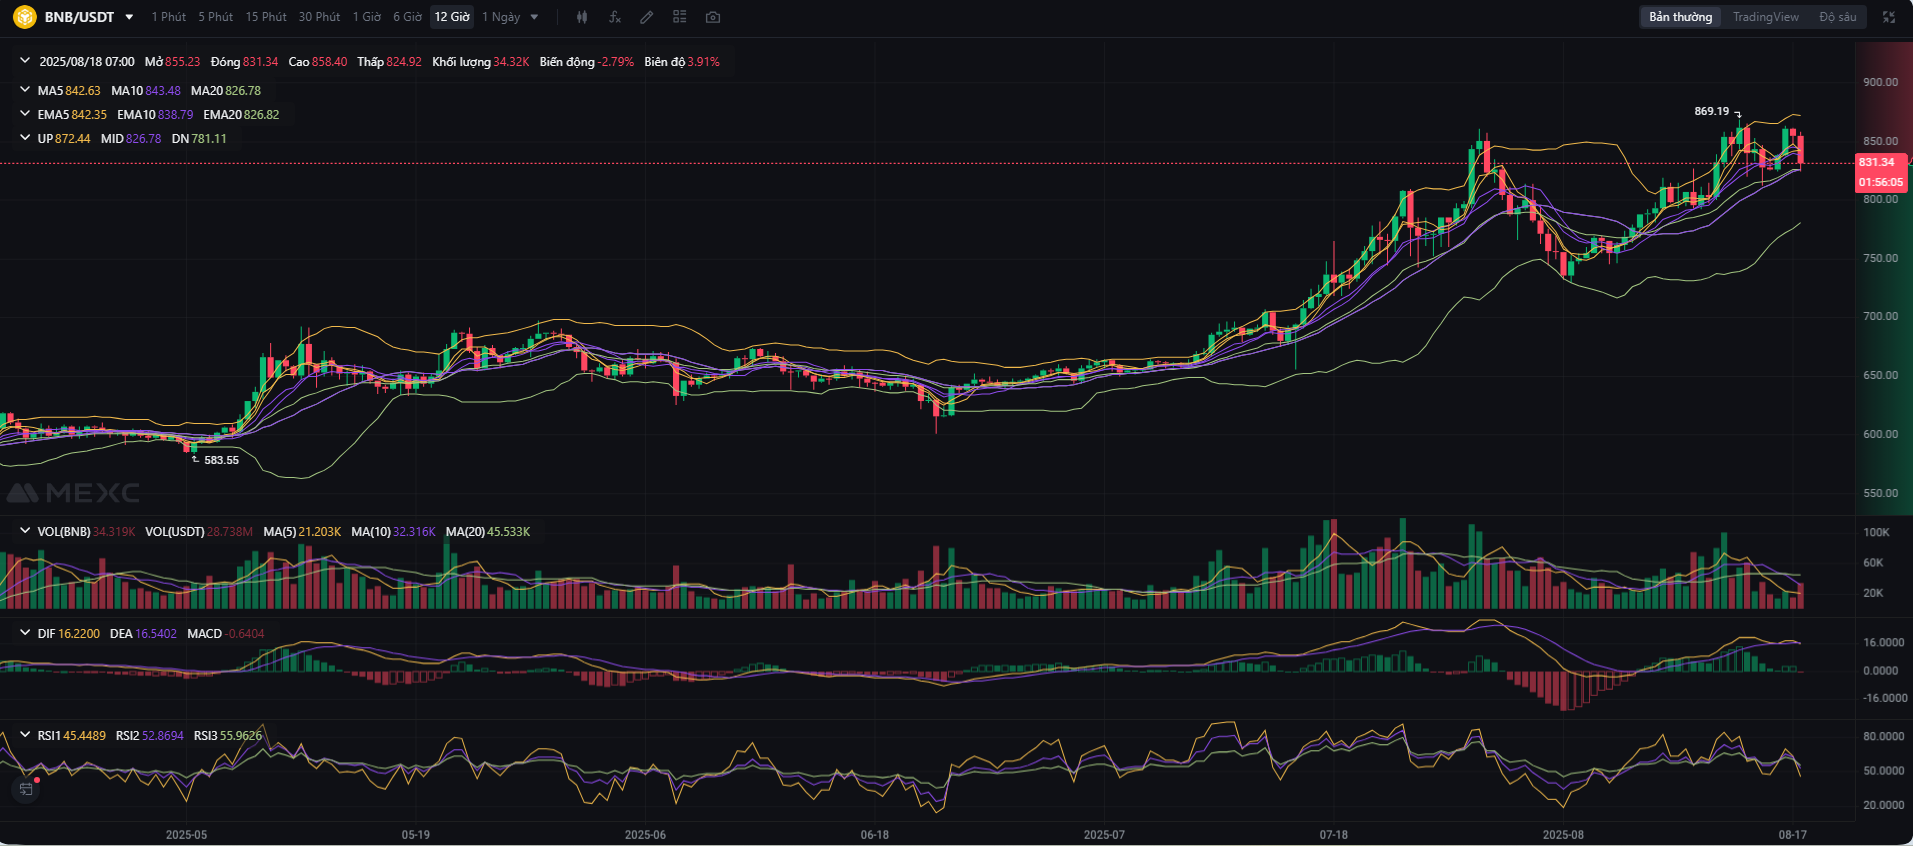
Task: Click the Mở open price 855.23
Action: 183,61
